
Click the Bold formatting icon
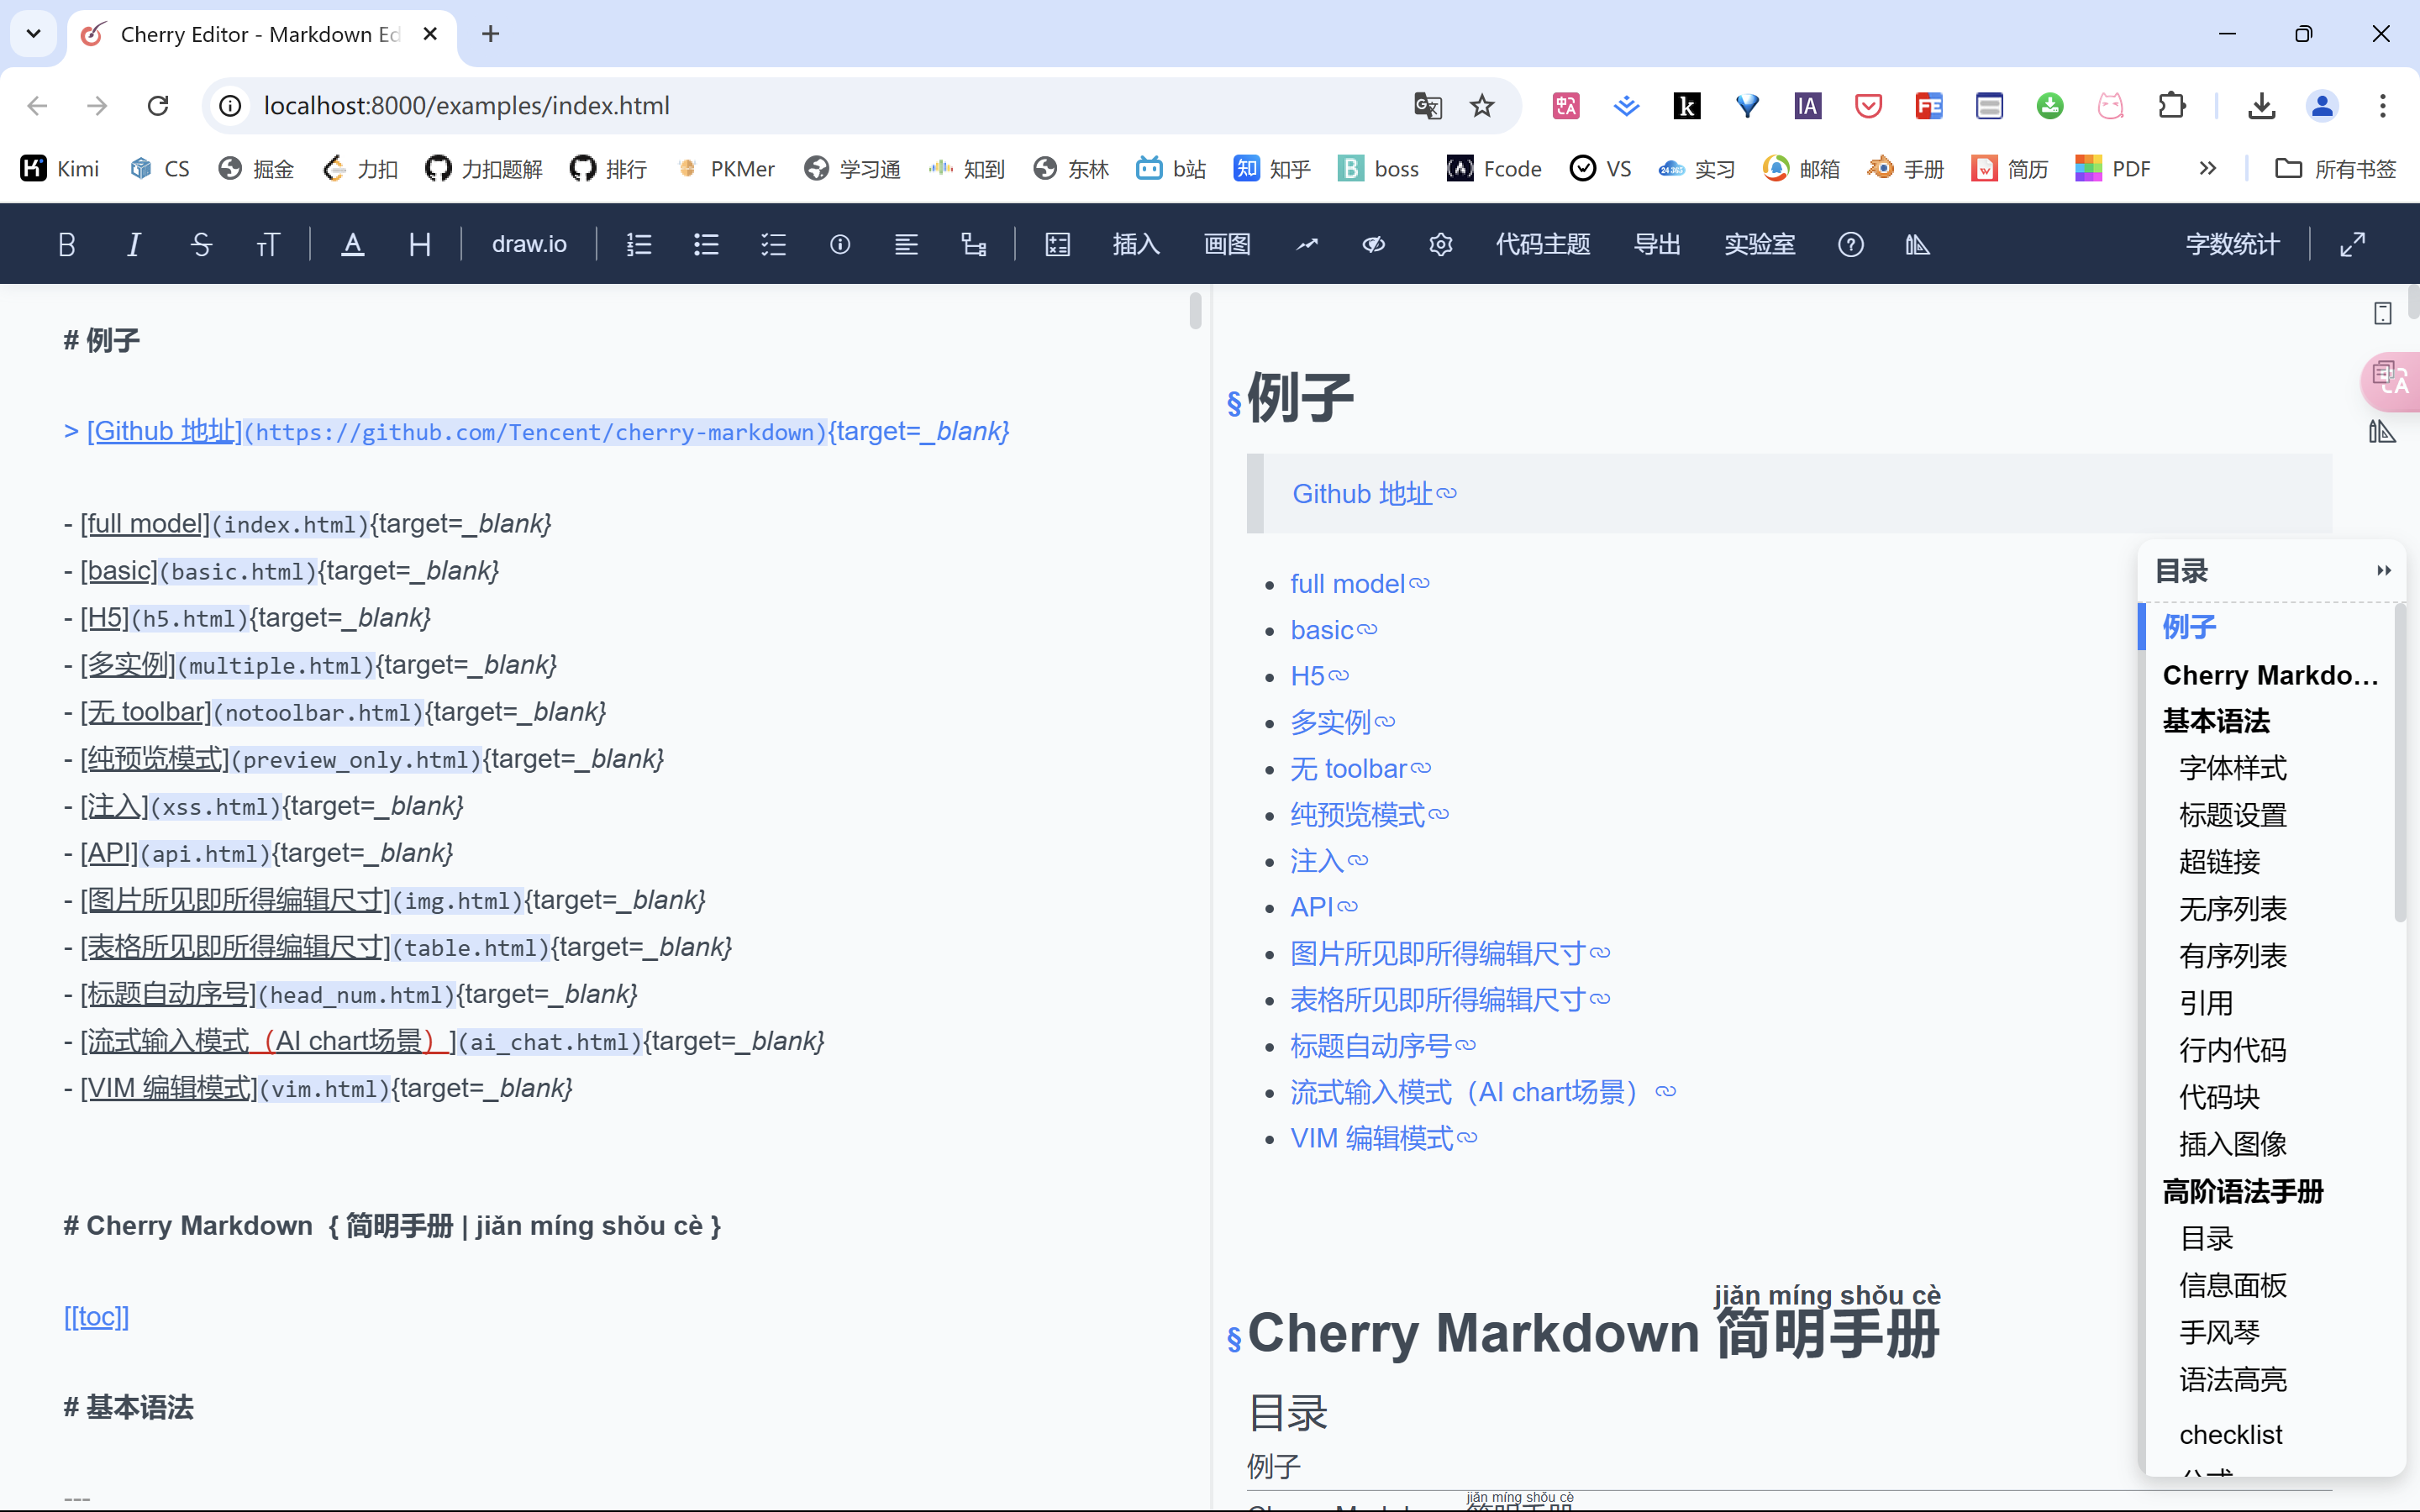pyautogui.click(x=65, y=244)
